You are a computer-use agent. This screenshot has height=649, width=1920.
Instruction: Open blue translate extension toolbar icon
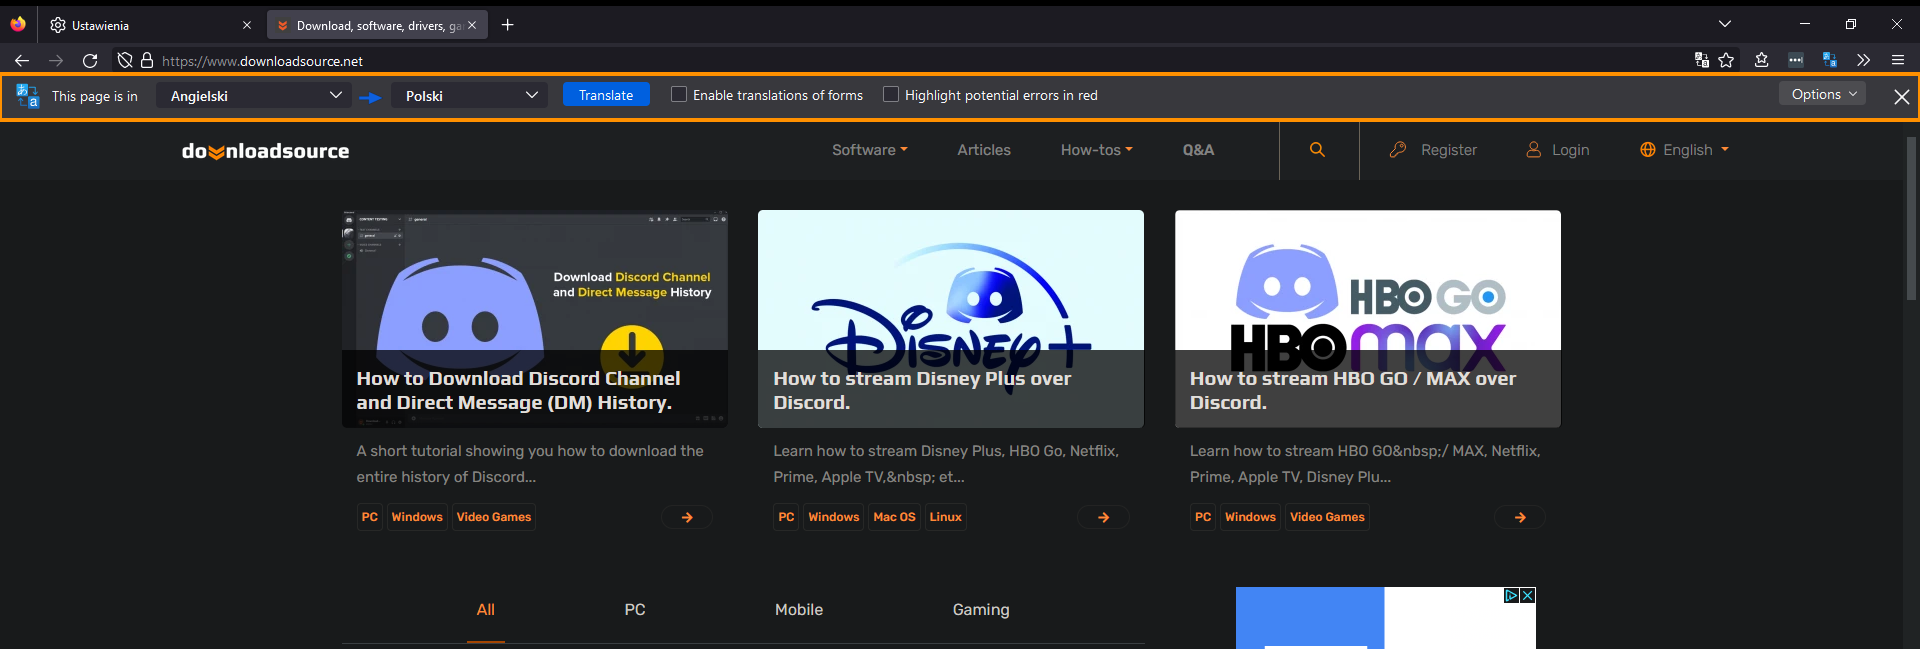point(1830,60)
